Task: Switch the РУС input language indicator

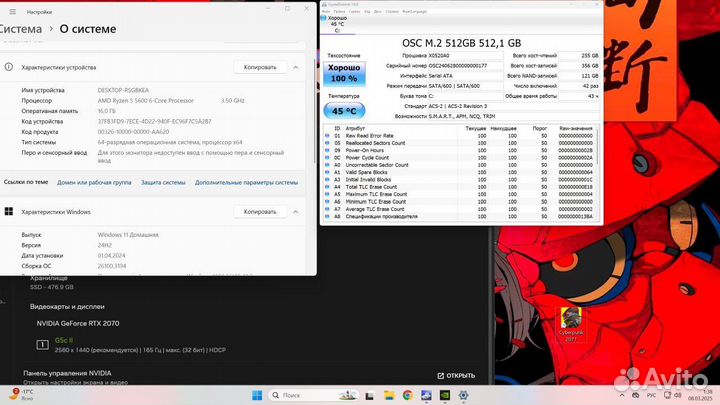Action: [651, 395]
